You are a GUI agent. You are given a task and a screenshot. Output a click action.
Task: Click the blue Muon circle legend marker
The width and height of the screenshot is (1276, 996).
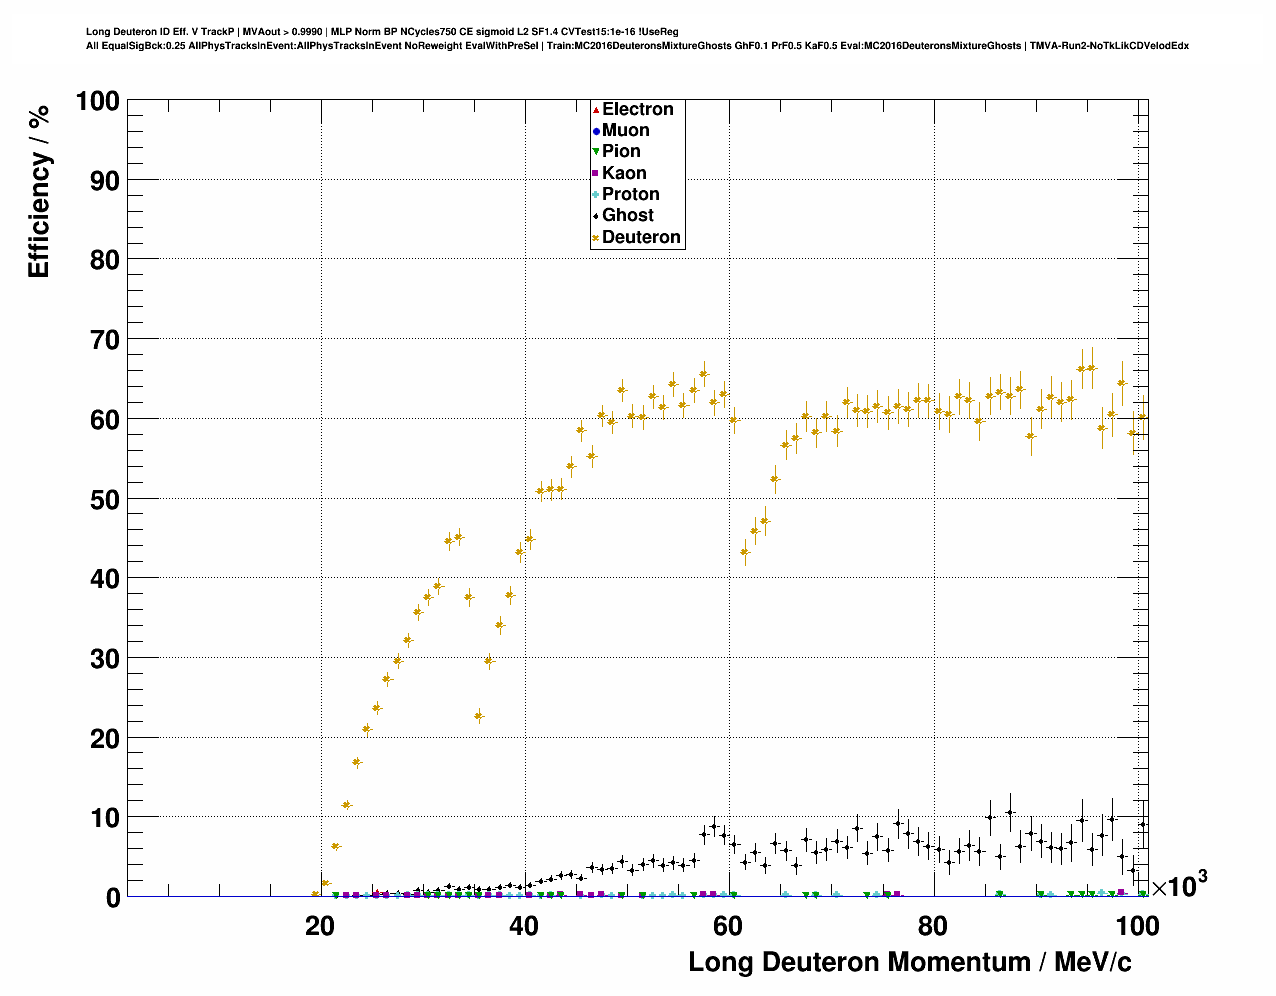coord(596,130)
